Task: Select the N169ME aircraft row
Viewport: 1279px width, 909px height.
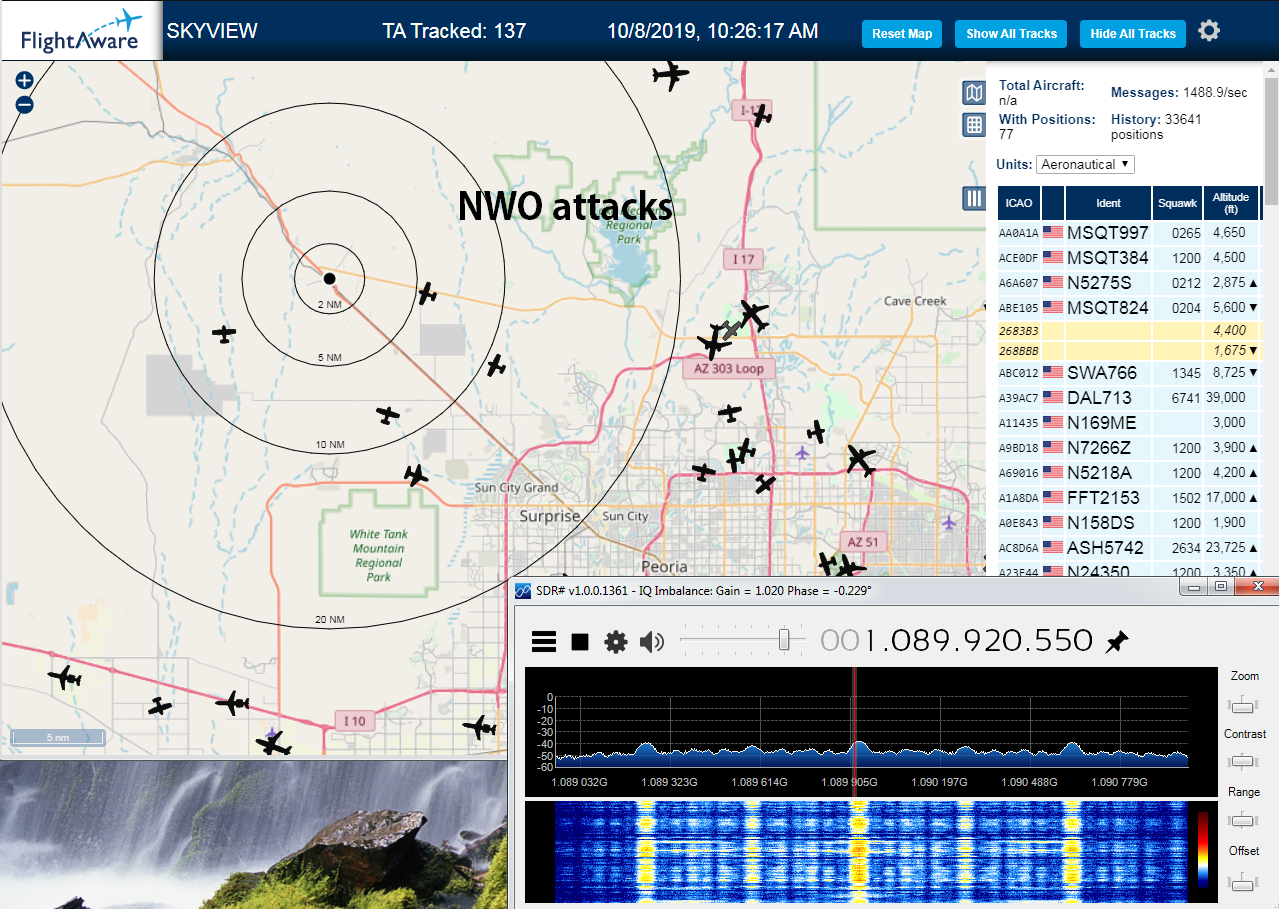Action: click(1128, 423)
